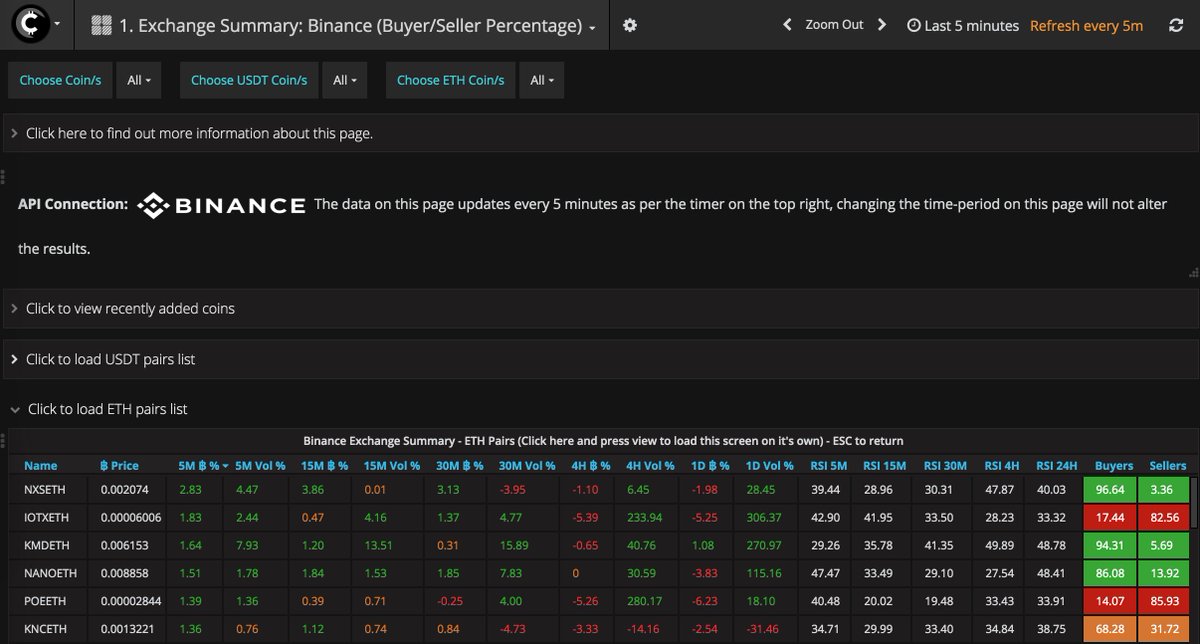Sort table by ฿ Price column
The image size is (1200, 644).
(x=119, y=465)
